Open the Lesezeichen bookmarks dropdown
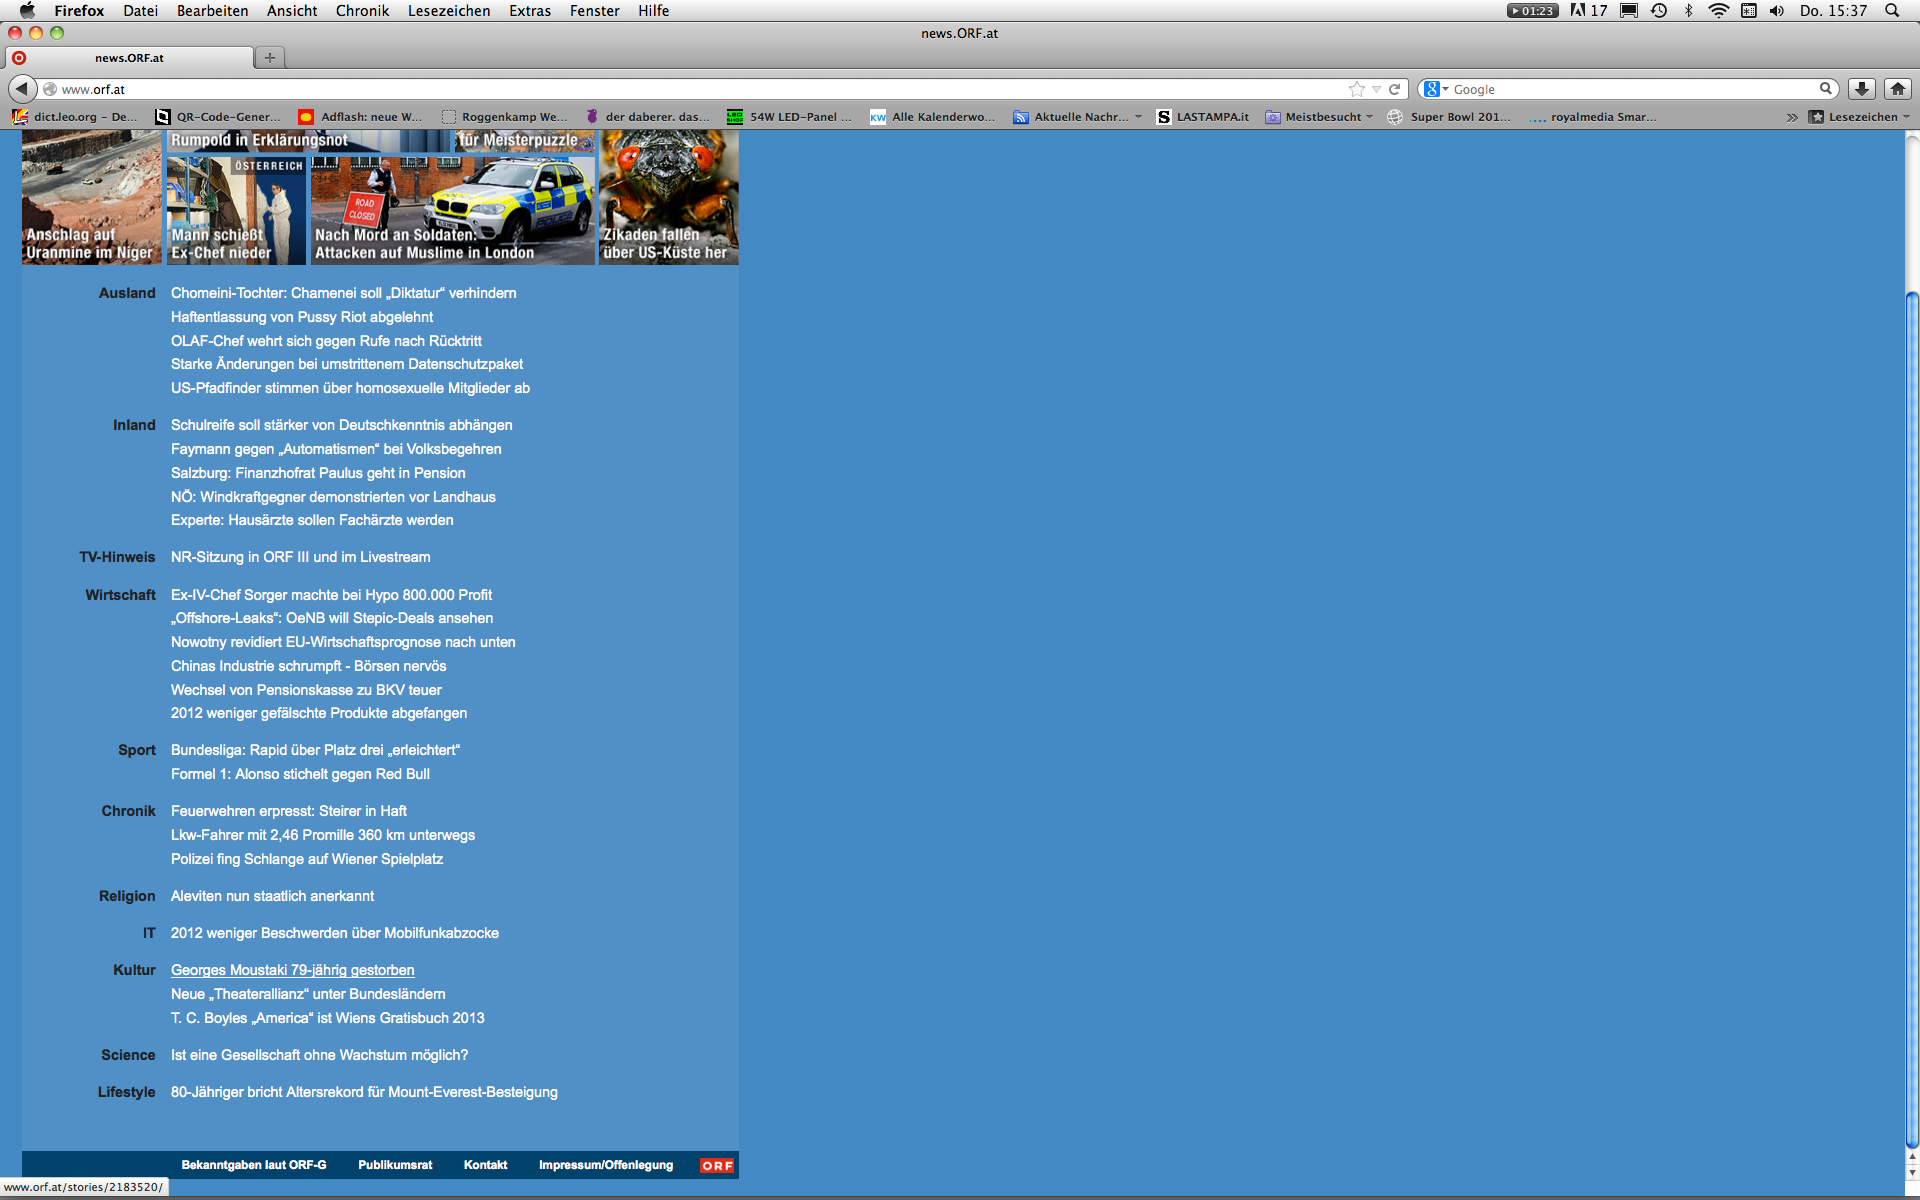Viewport: 1920px width, 1200px height. point(1860,117)
